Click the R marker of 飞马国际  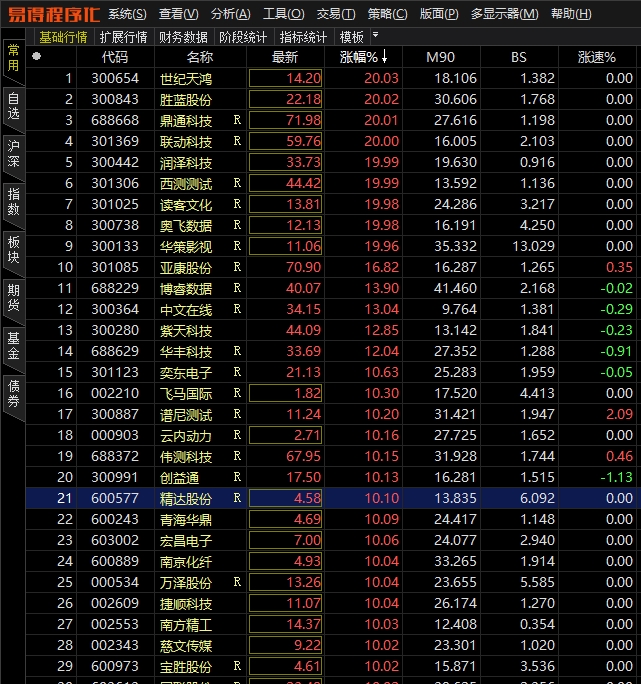pos(237,393)
